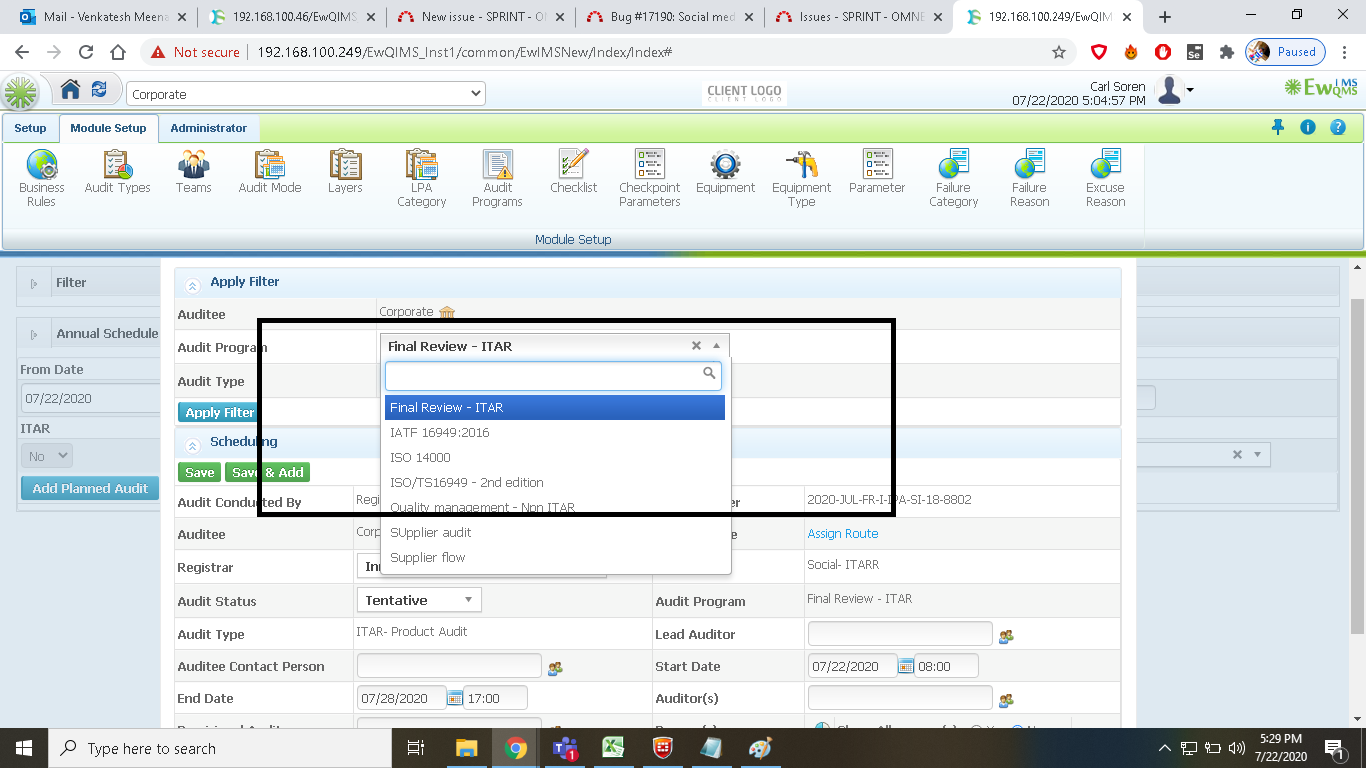Collapse the Apply Filter section

click(193, 284)
